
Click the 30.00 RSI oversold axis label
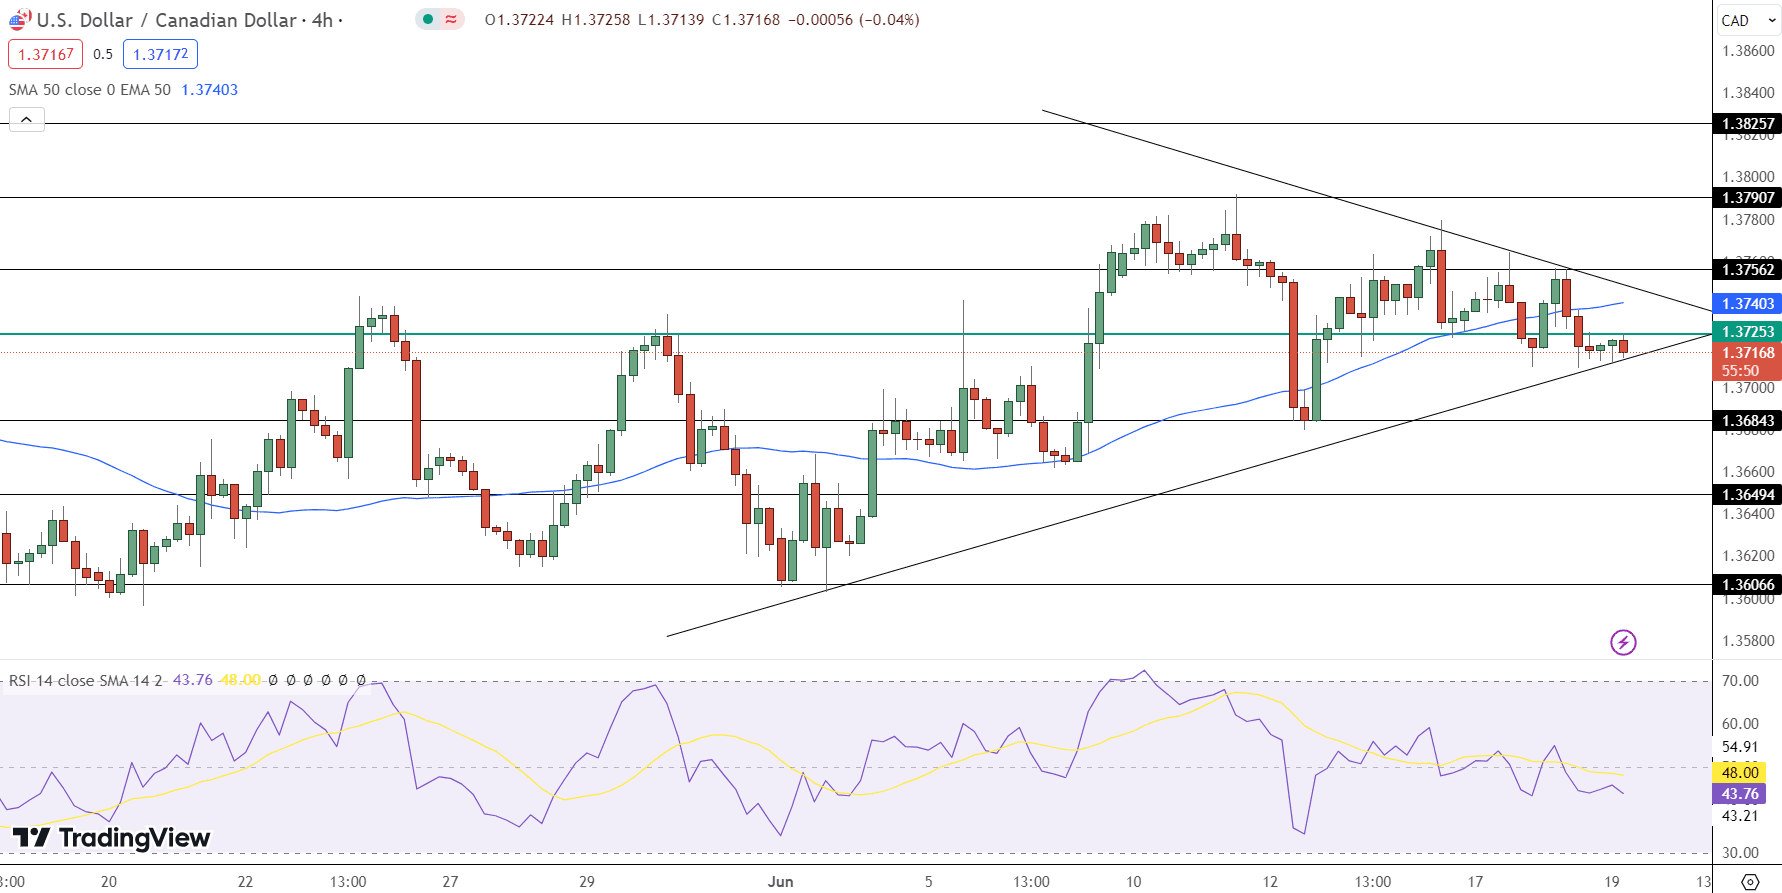(x=1740, y=853)
